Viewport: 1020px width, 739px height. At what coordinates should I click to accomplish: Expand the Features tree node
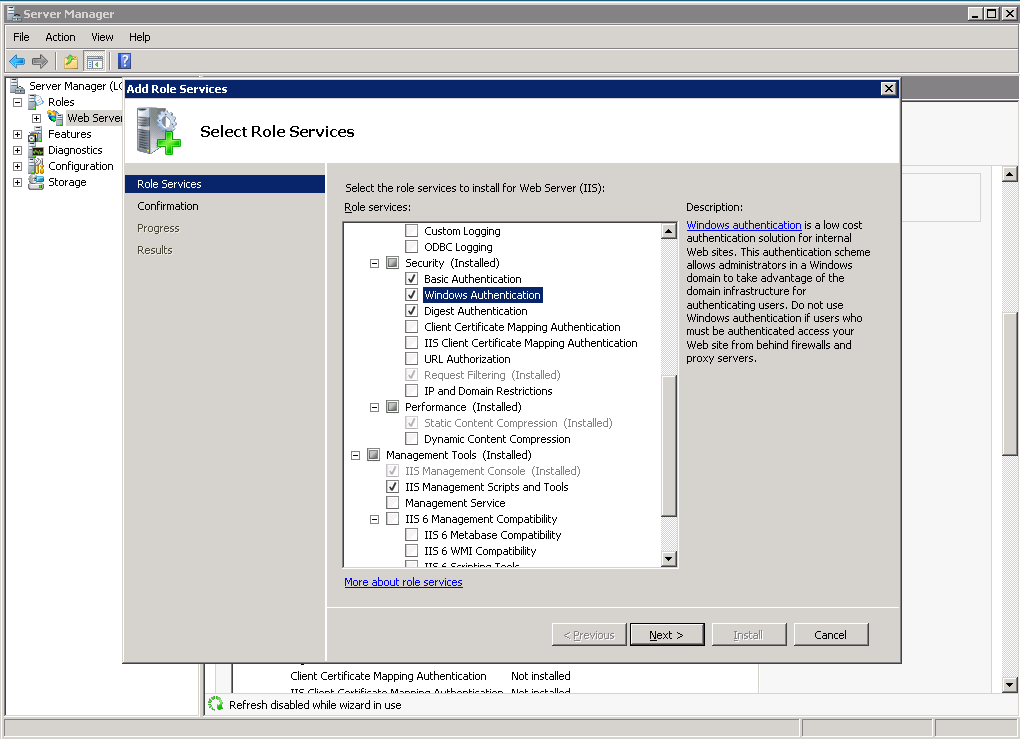(18, 135)
